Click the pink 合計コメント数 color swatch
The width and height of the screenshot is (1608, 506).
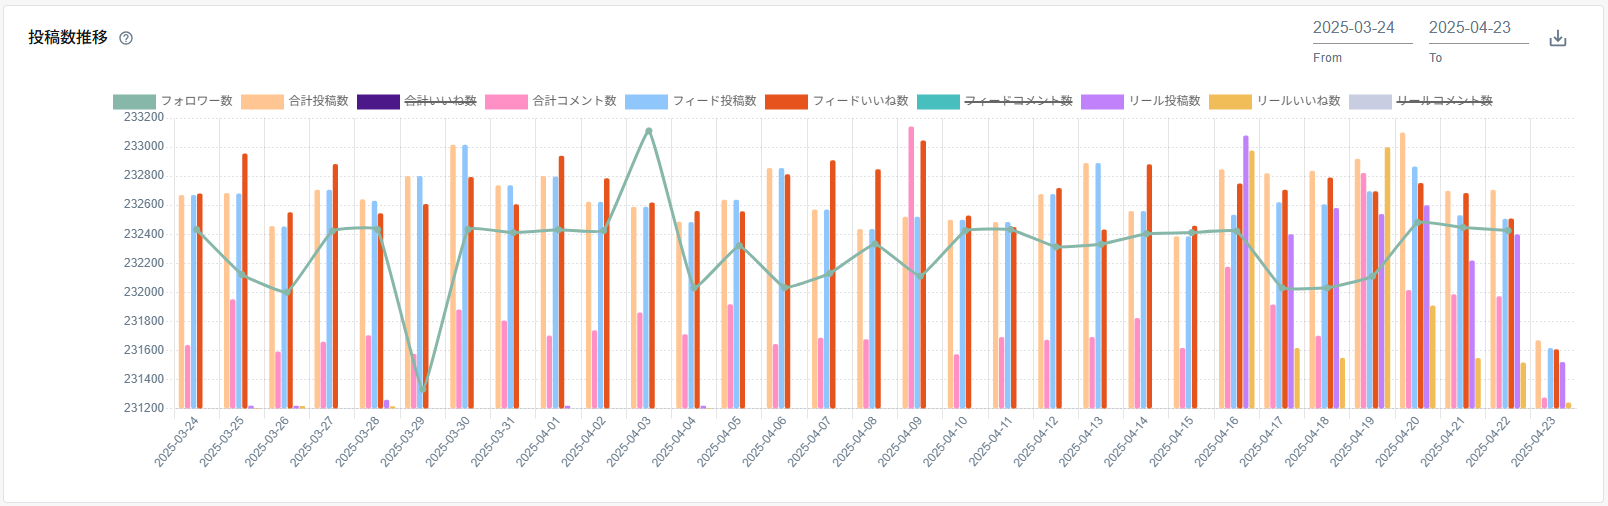click(506, 102)
